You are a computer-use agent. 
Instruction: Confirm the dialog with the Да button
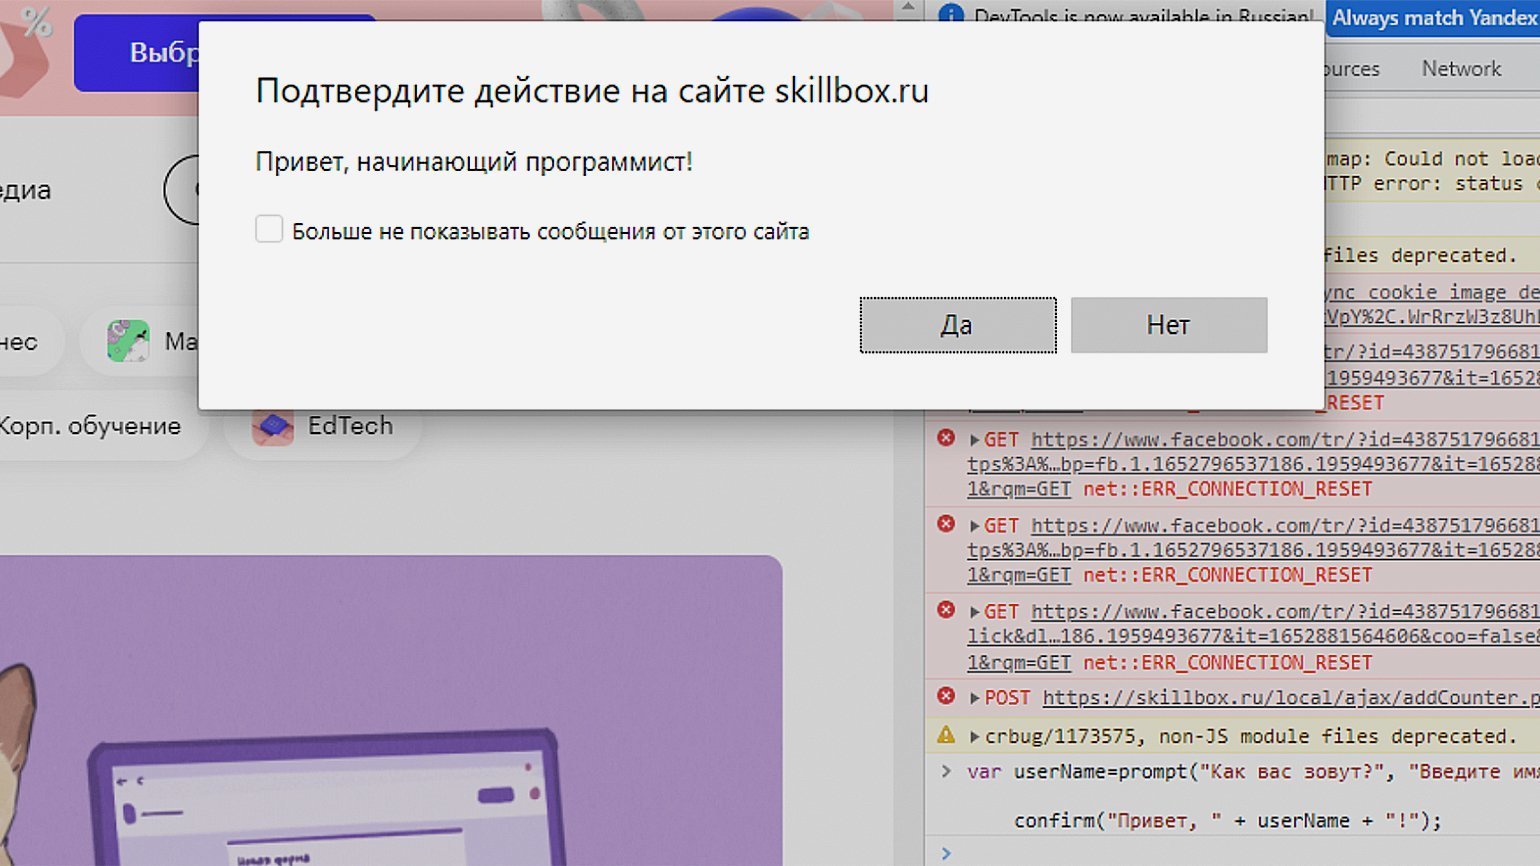point(957,325)
